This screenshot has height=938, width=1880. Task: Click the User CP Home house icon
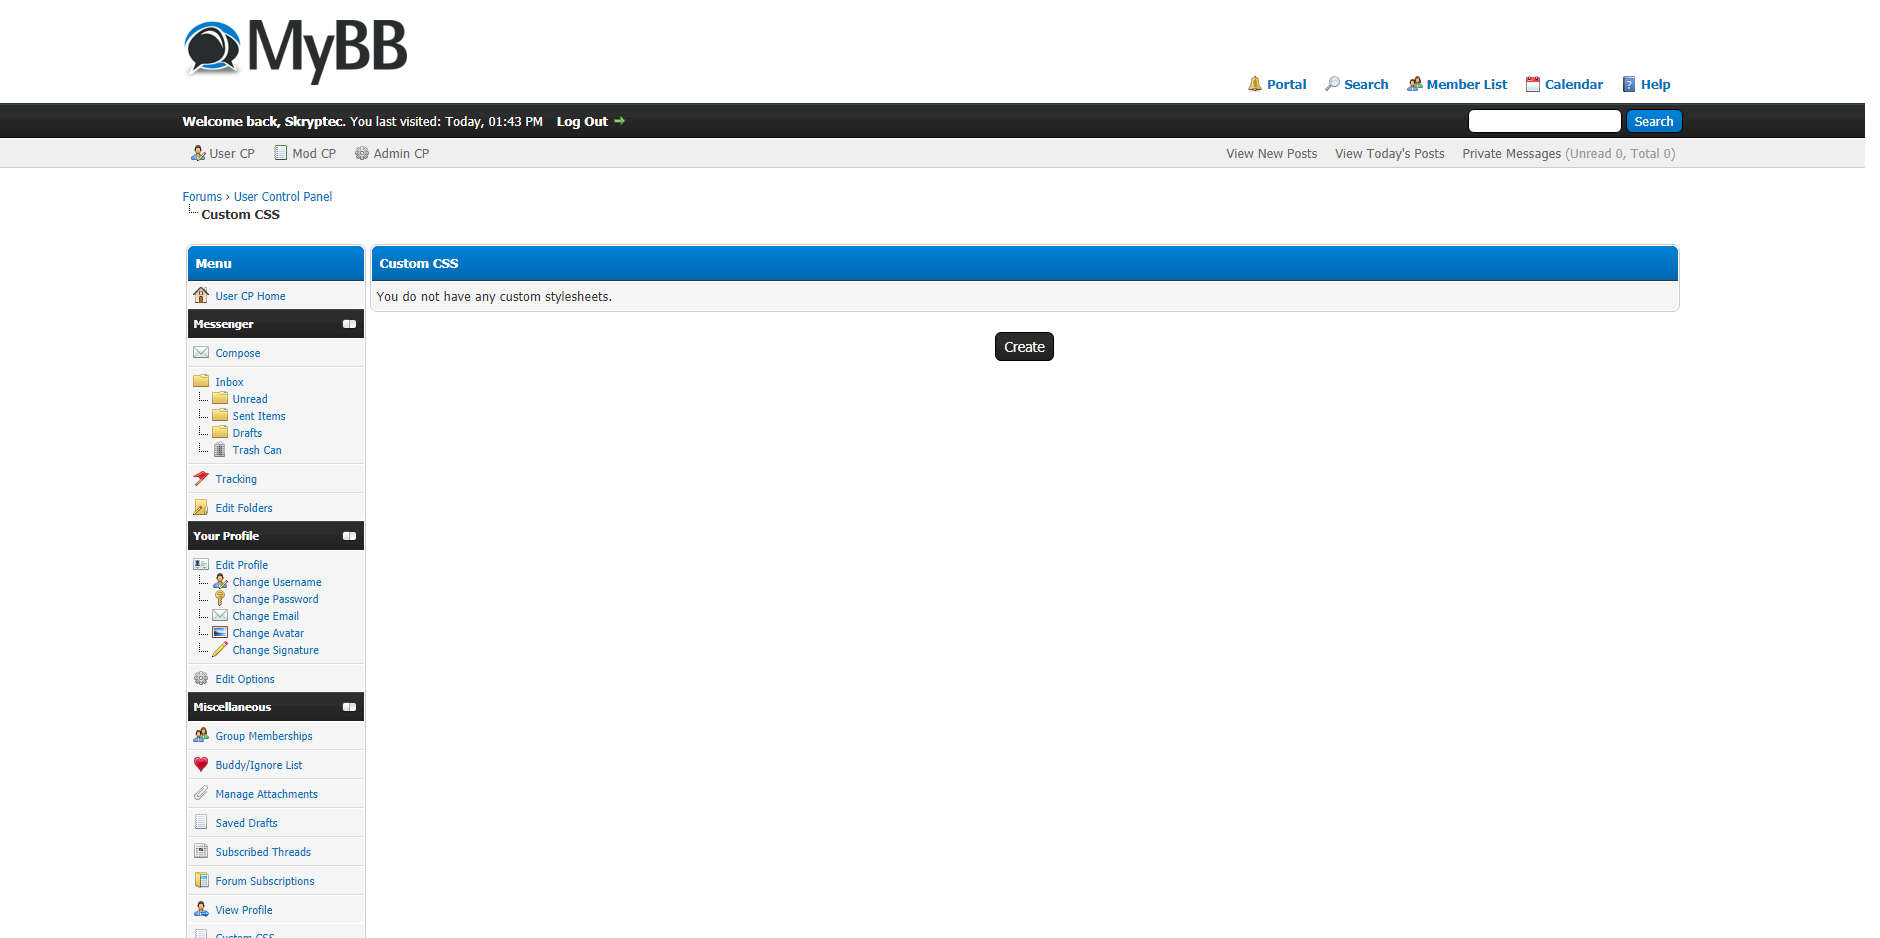coord(201,295)
